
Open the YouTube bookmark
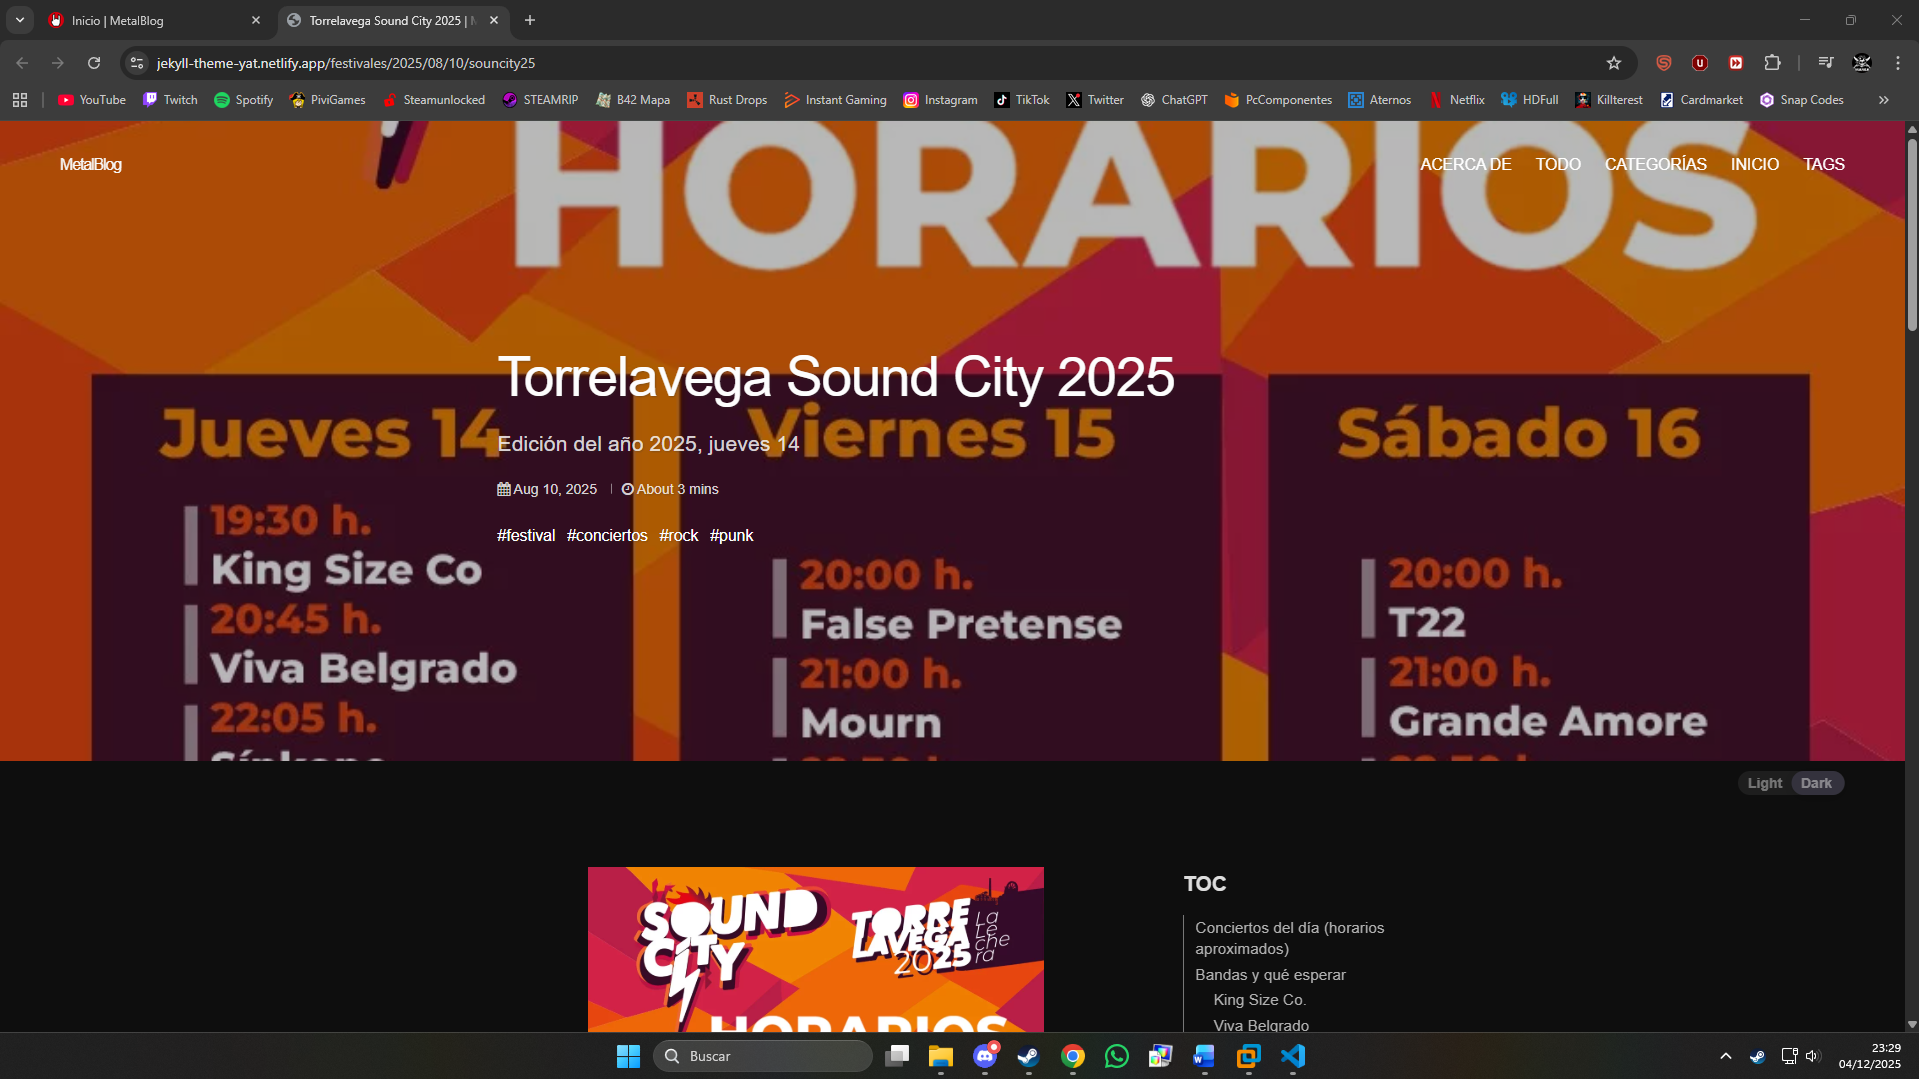click(x=92, y=100)
